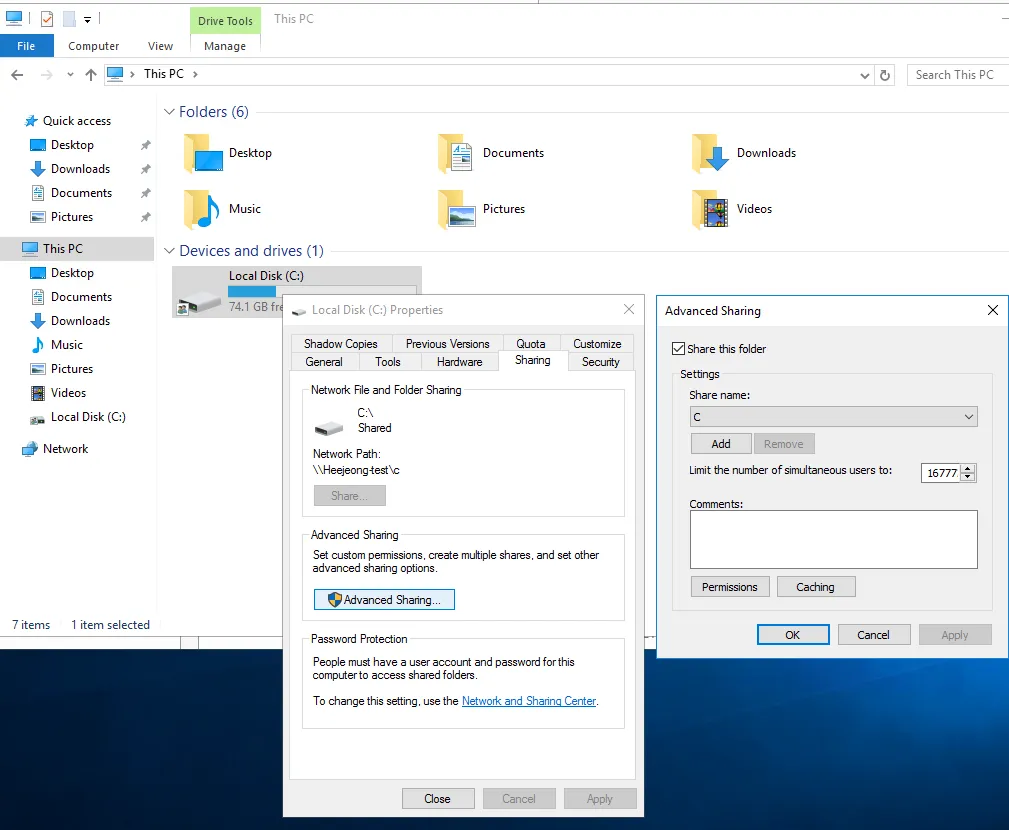The height and width of the screenshot is (830, 1009).
Task: Increase simultaneous users with up spinner
Action: tap(968, 468)
